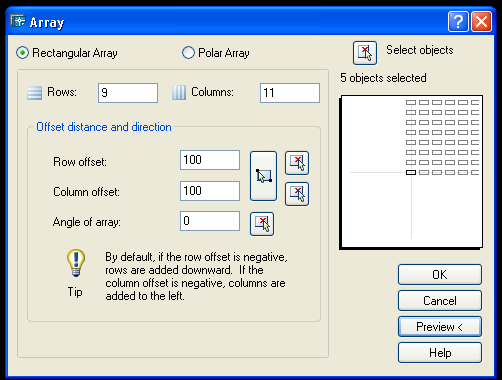Click the Tip lightbulb icon
The image size is (502, 380).
(76, 263)
